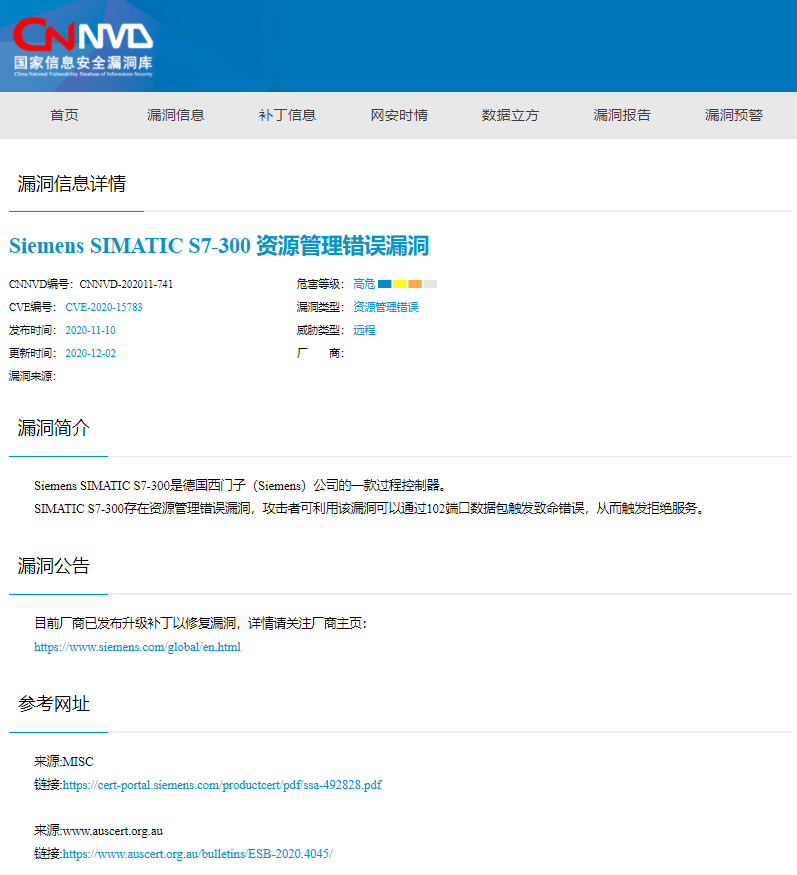
Task: Click the 来源:MISC text
Action: pos(64,762)
